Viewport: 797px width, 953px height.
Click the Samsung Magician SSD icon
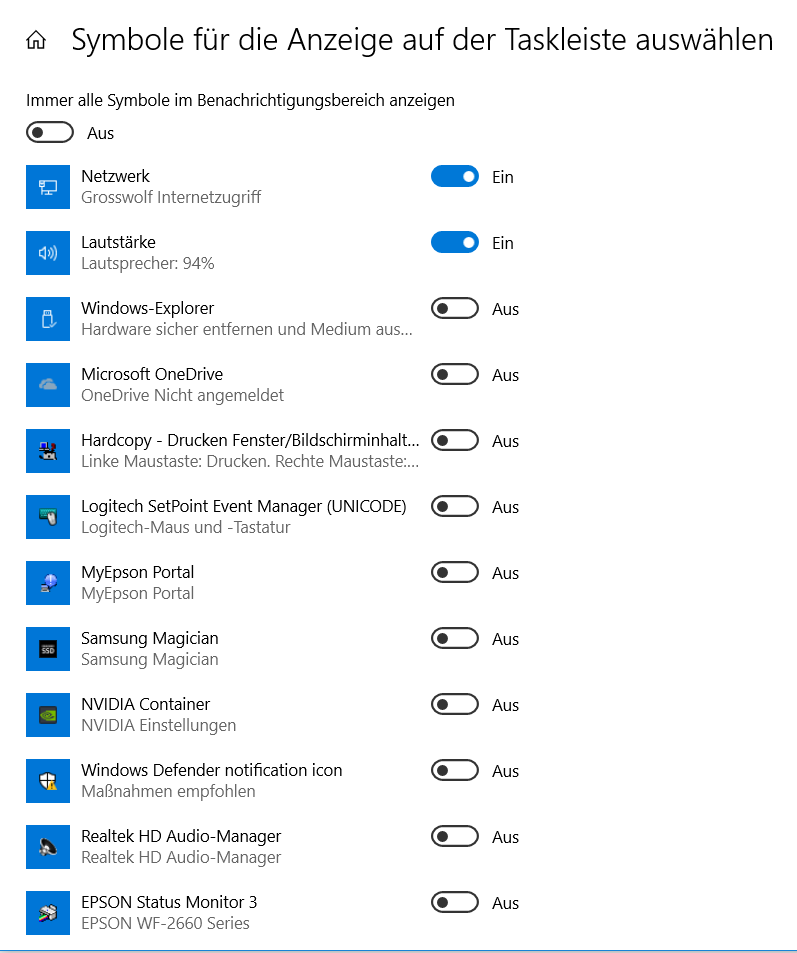tap(48, 649)
